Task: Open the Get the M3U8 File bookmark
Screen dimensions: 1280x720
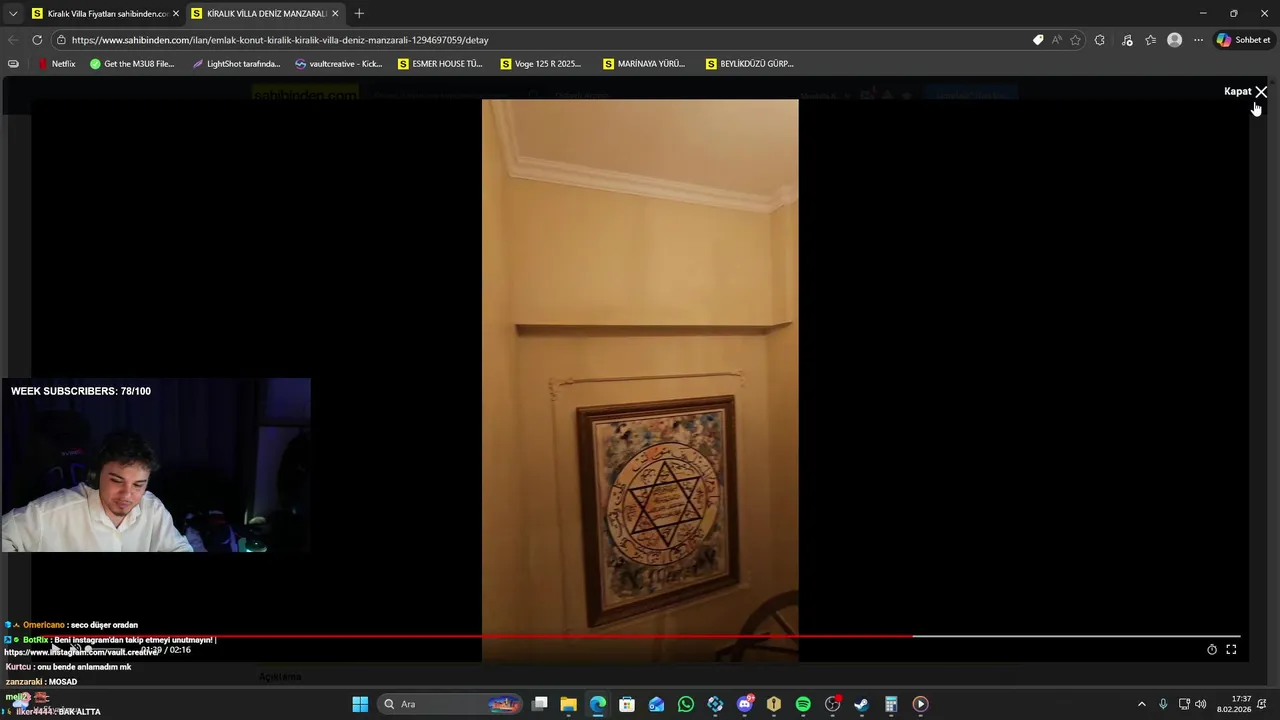Action: (x=132, y=64)
